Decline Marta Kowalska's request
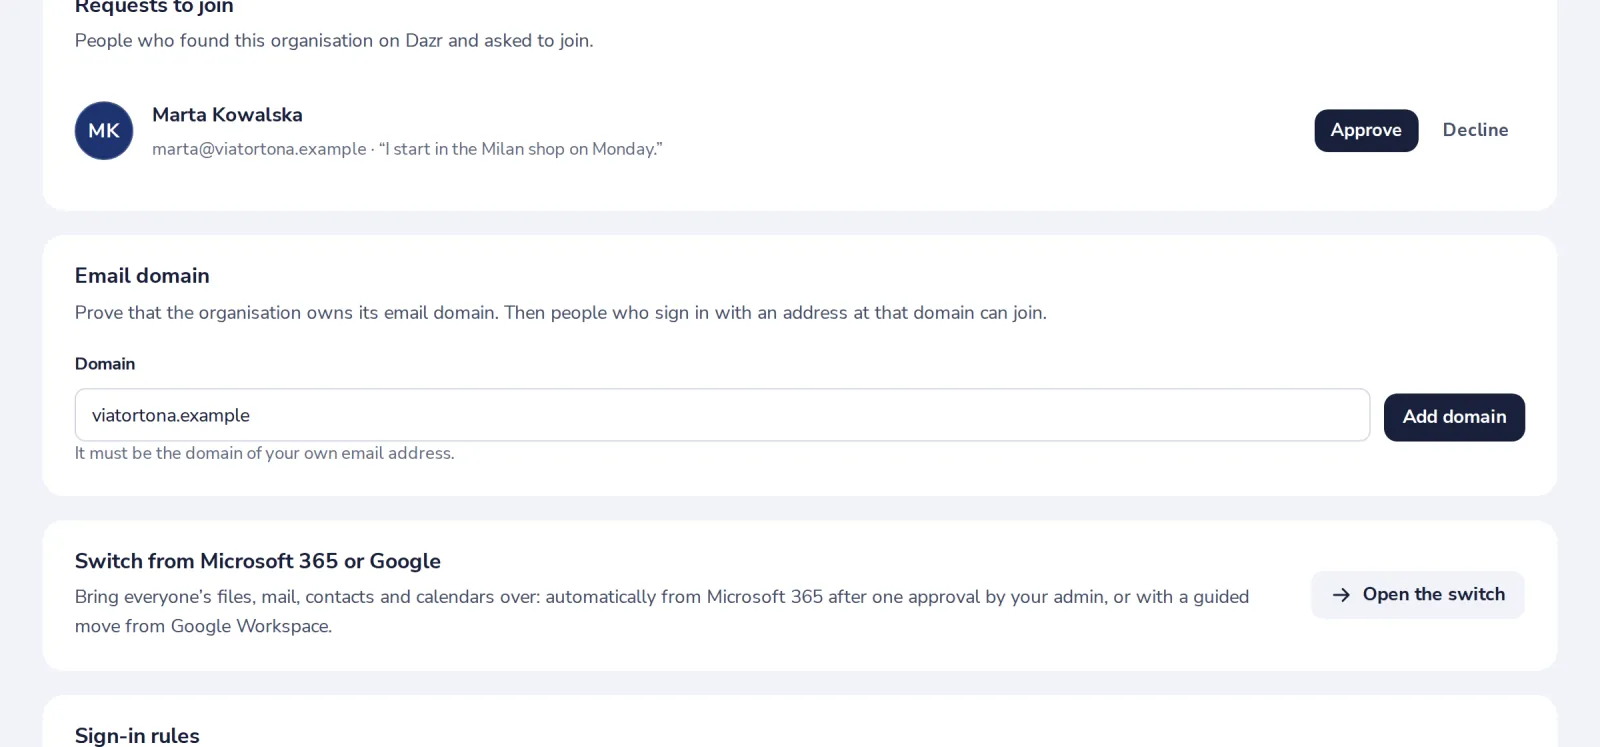This screenshot has height=747, width=1600. [1475, 130]
